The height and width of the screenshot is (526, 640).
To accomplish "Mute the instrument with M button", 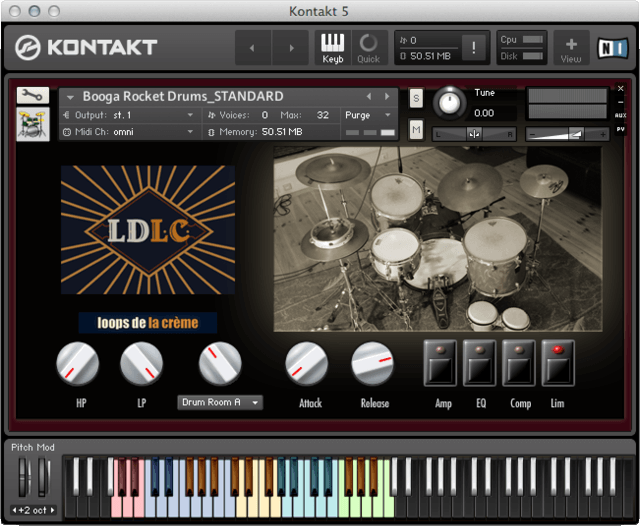I will 416,130.
